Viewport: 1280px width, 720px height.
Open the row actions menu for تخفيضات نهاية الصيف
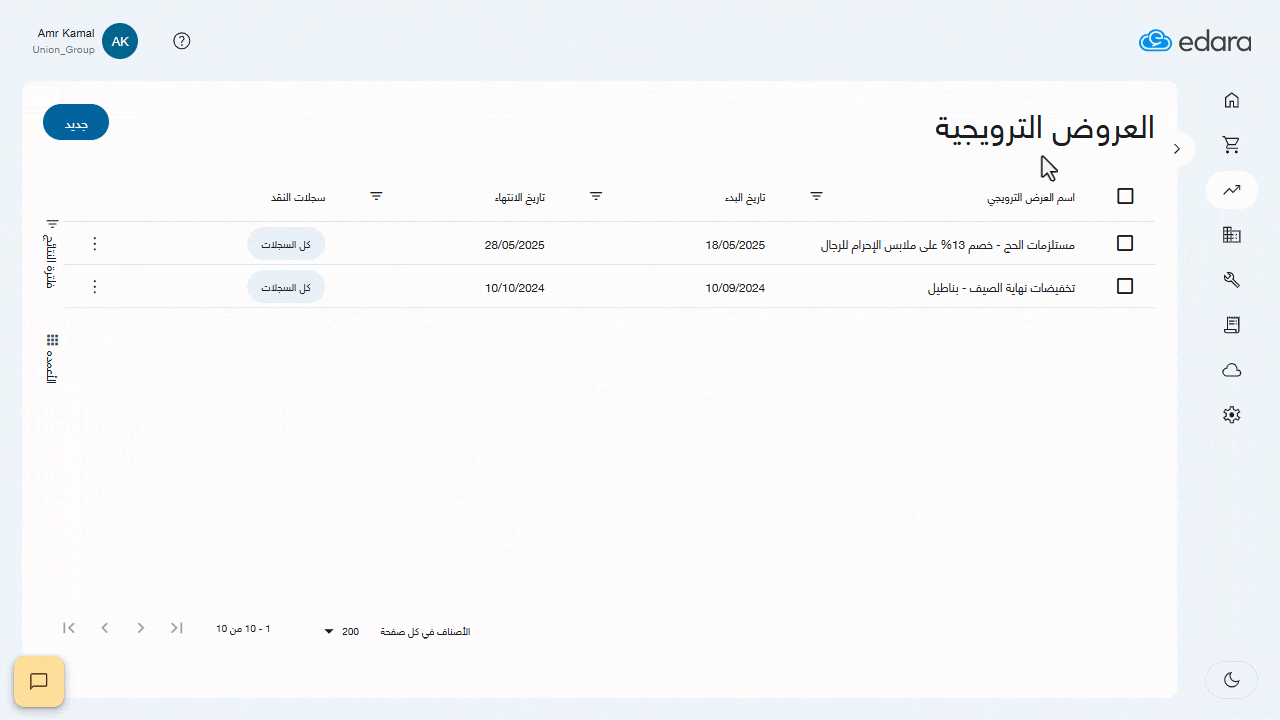[x=94, y=286]
